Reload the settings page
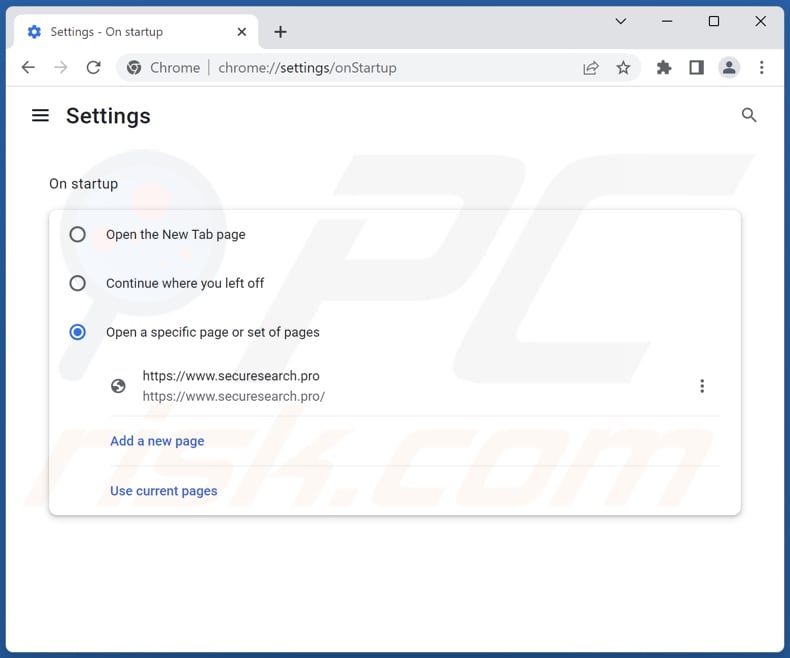This screenshot has height=658, width=790. [x=94, y=67]
